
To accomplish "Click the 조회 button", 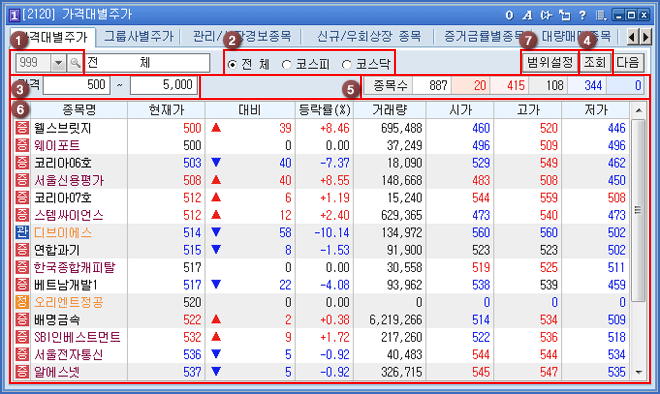I will [595, 63].
